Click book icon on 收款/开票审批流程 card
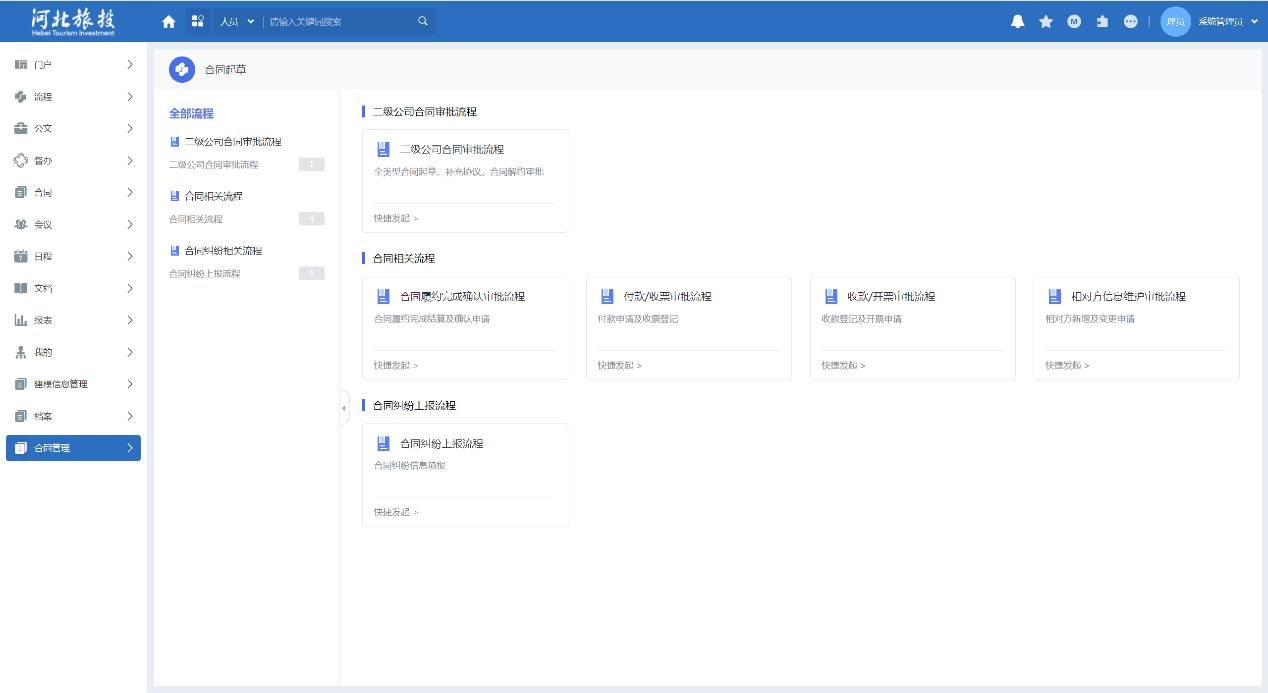The height and width of the screenshot is (693, 1268). click(x=831, y=297)
